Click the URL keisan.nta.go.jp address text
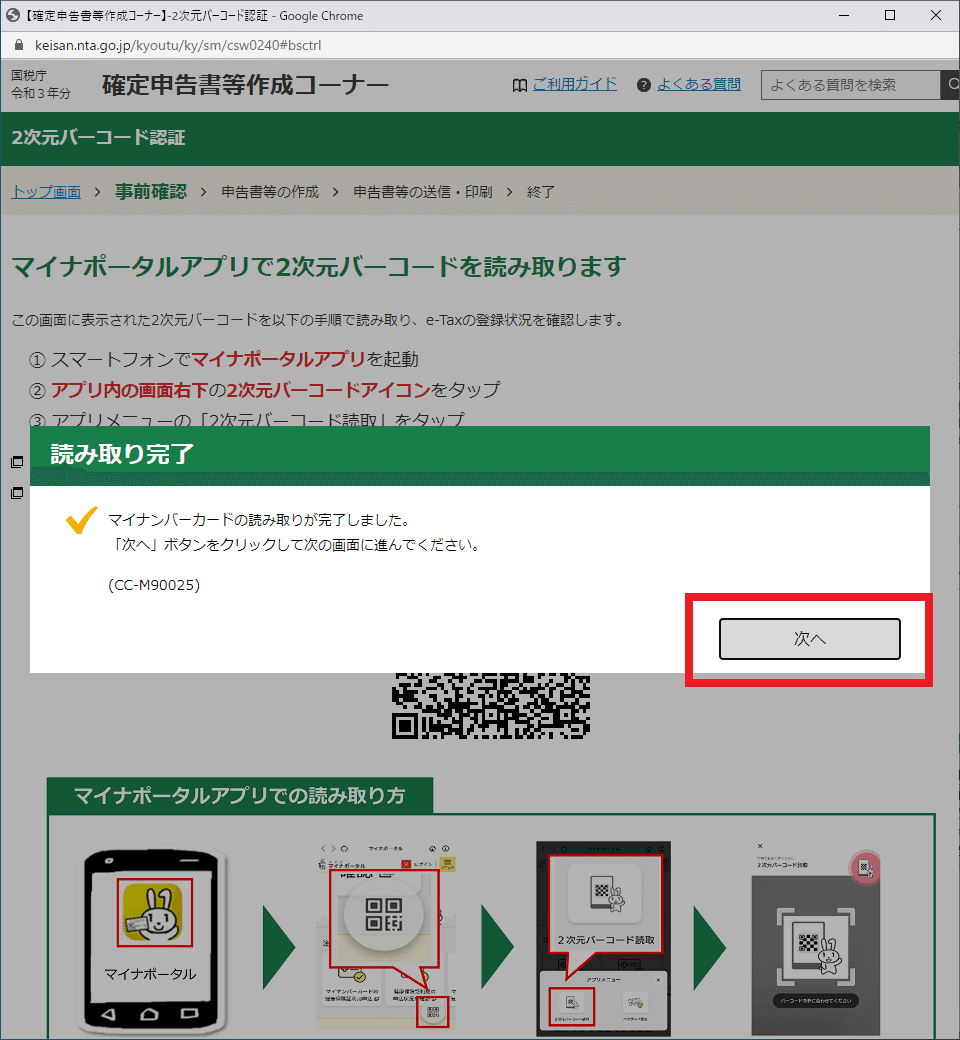The height and width of the screenshot is (1040, 960). [x=178, y=45]
